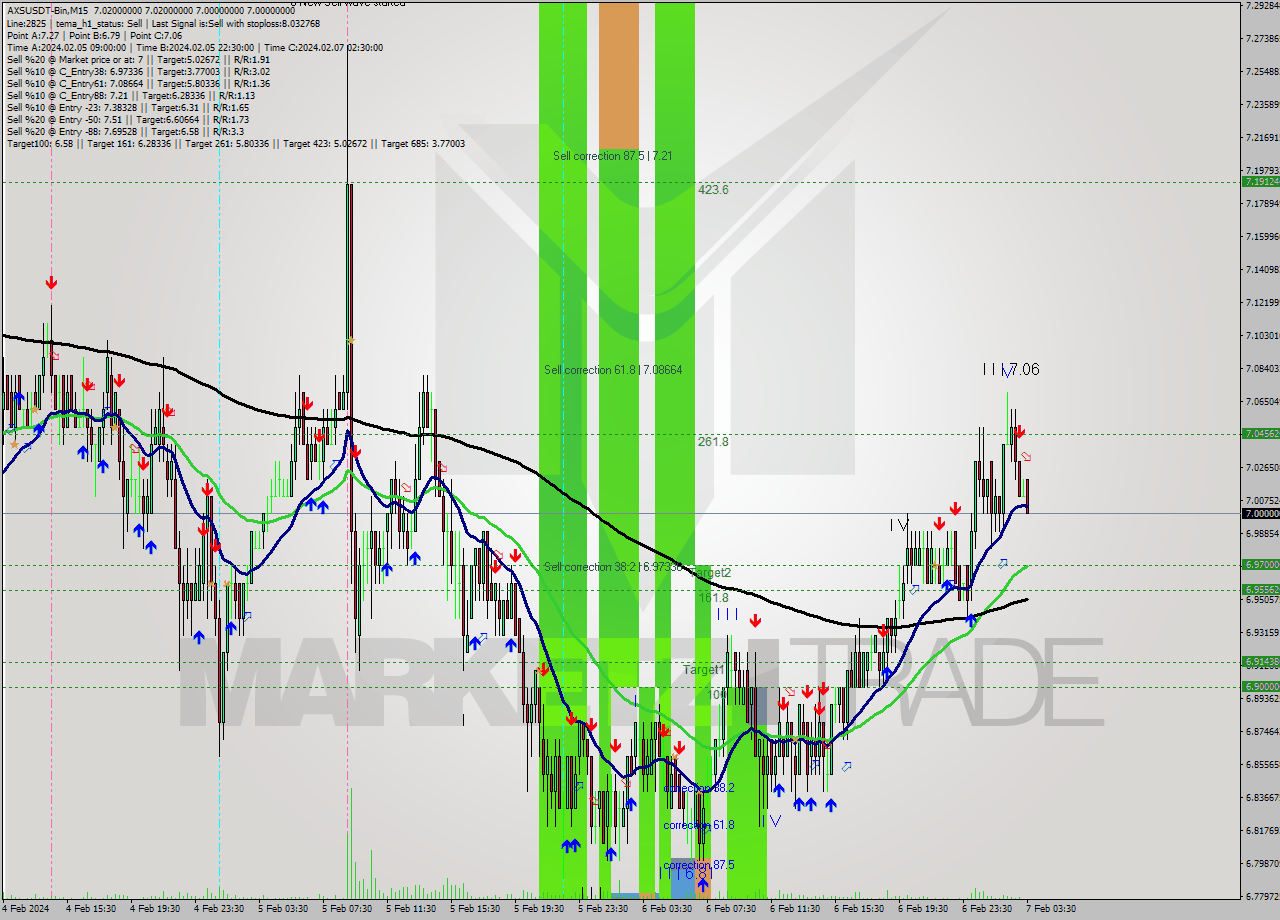Click the 6.93159 price axis value

[1261, 632]
